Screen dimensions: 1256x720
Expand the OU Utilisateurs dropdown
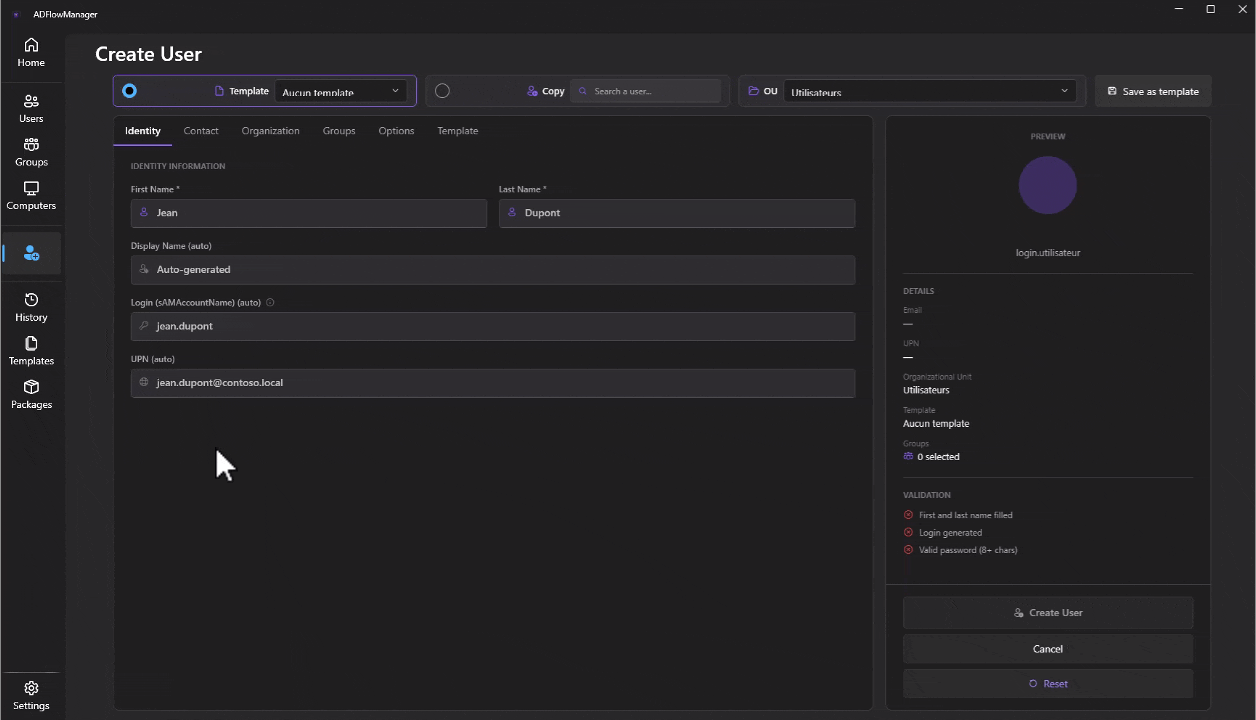click(929, 91)
